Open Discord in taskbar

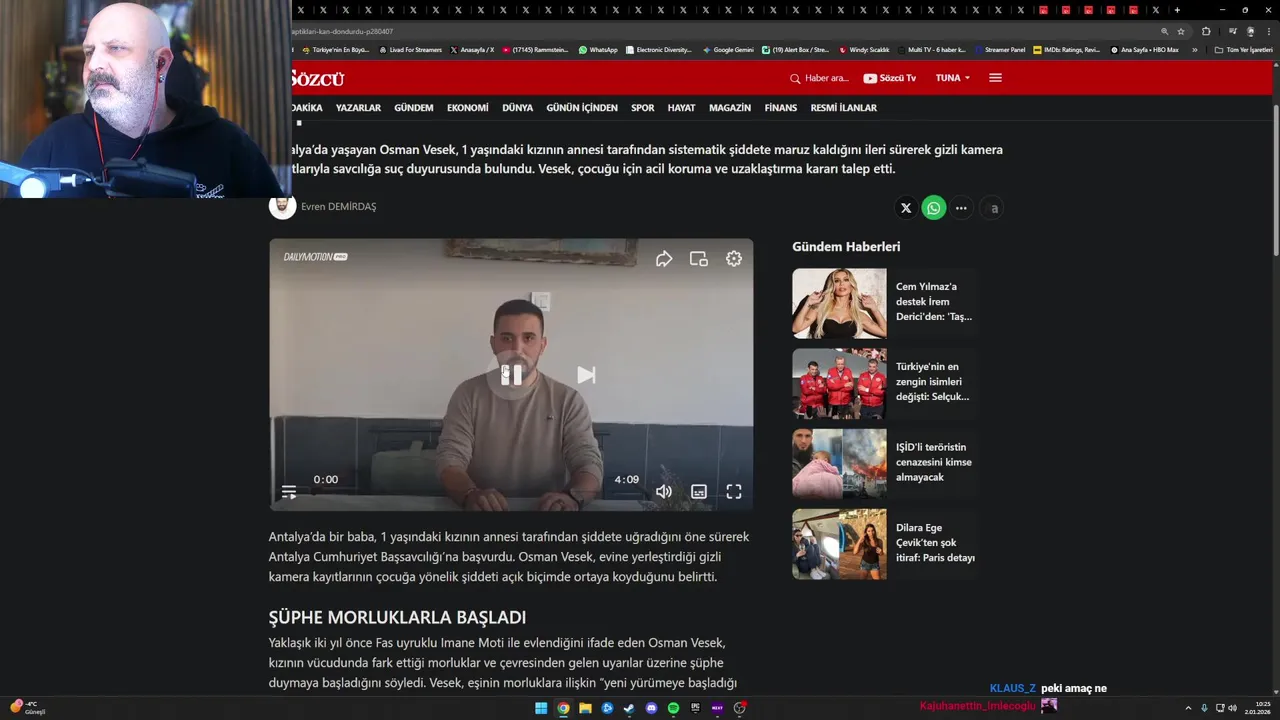(651, 708)
